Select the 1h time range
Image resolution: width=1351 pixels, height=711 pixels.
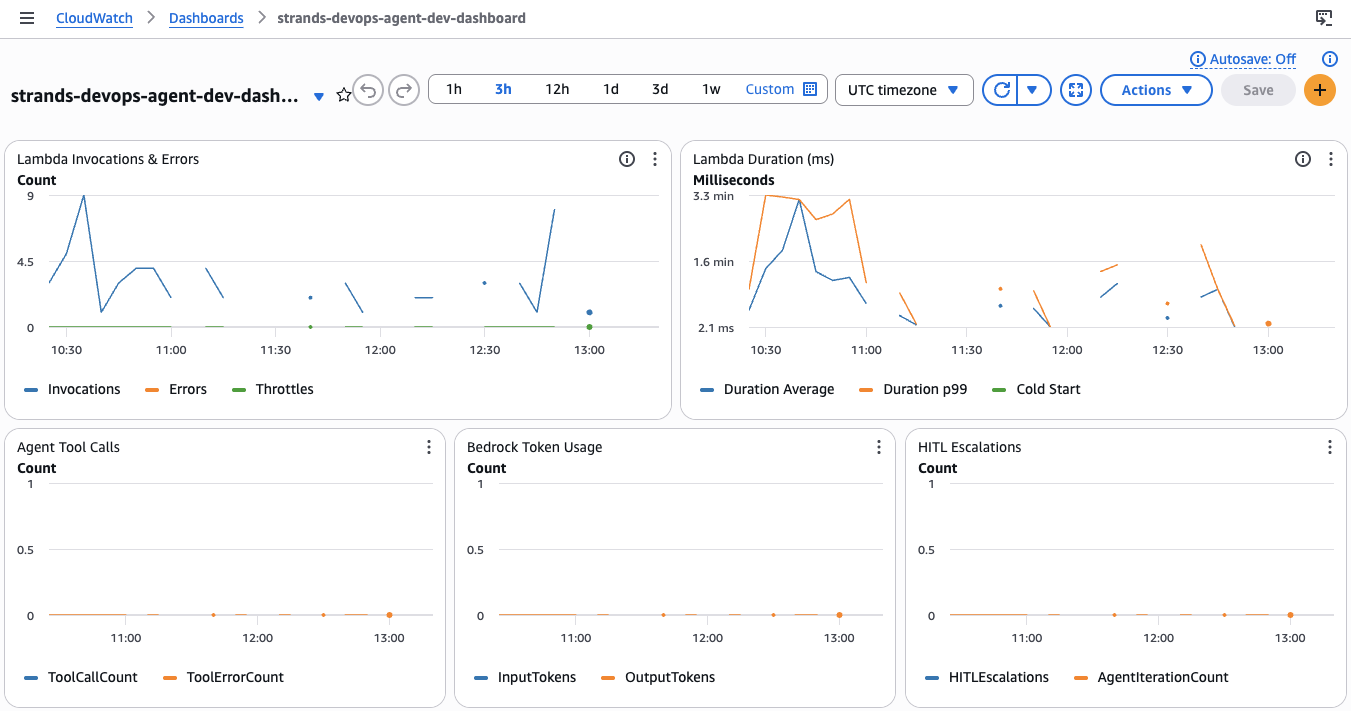tap(454, 89)
